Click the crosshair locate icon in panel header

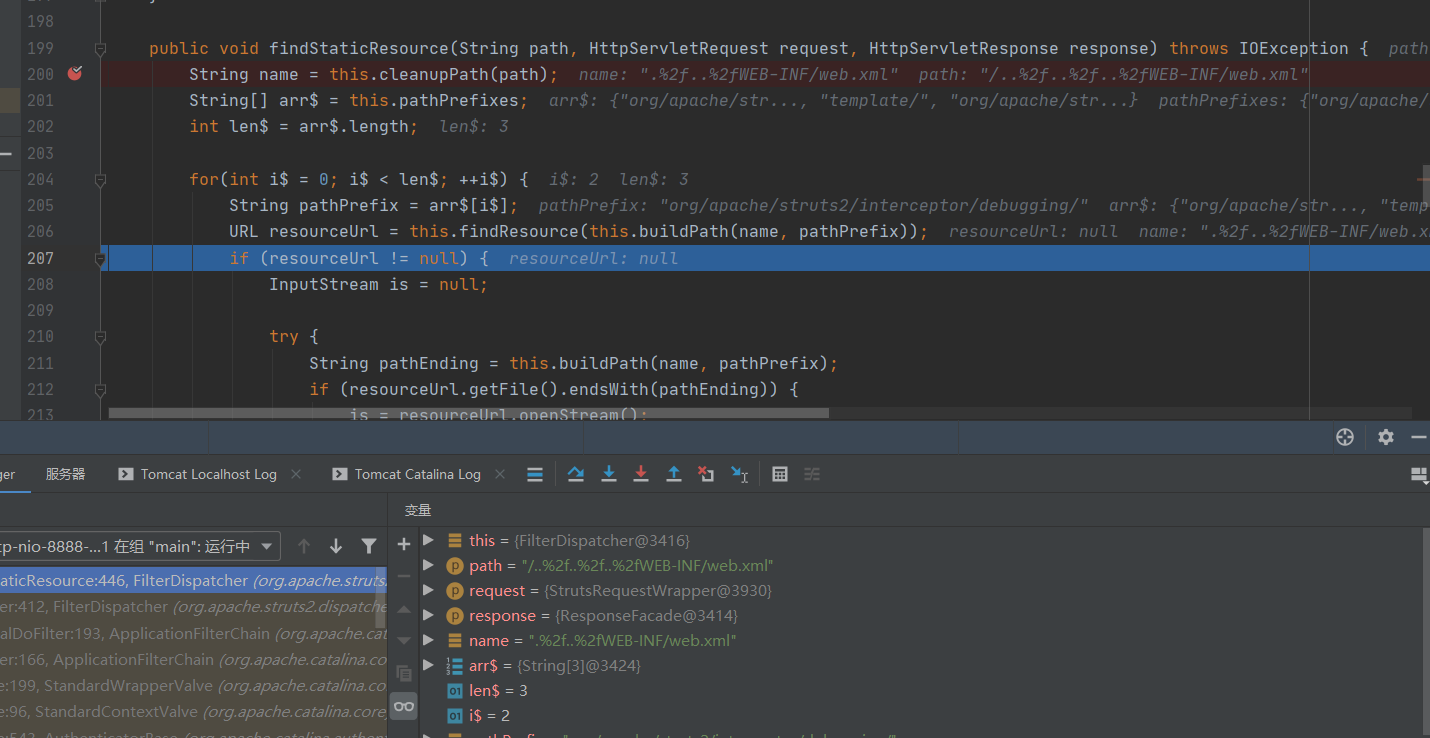1345,437
